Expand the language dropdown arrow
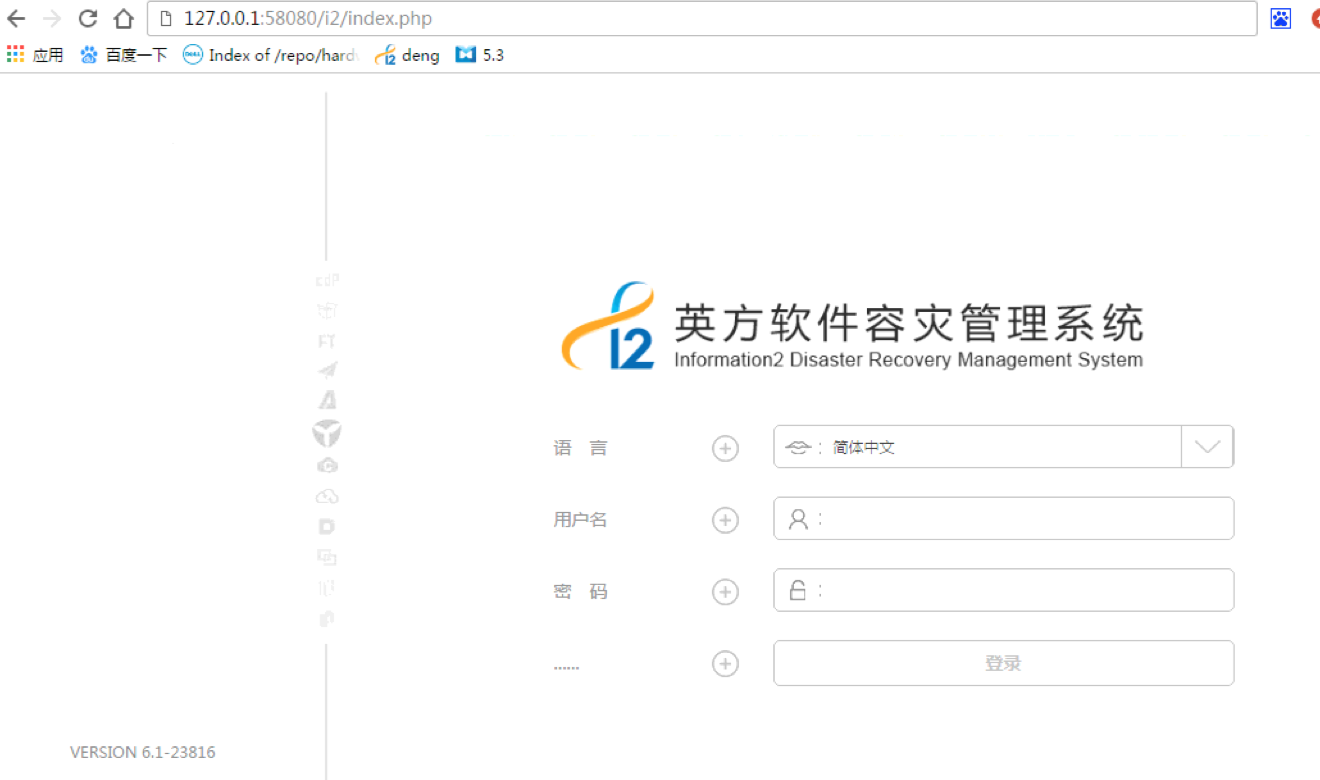The image size is (1320, 780). [1207, 447]
